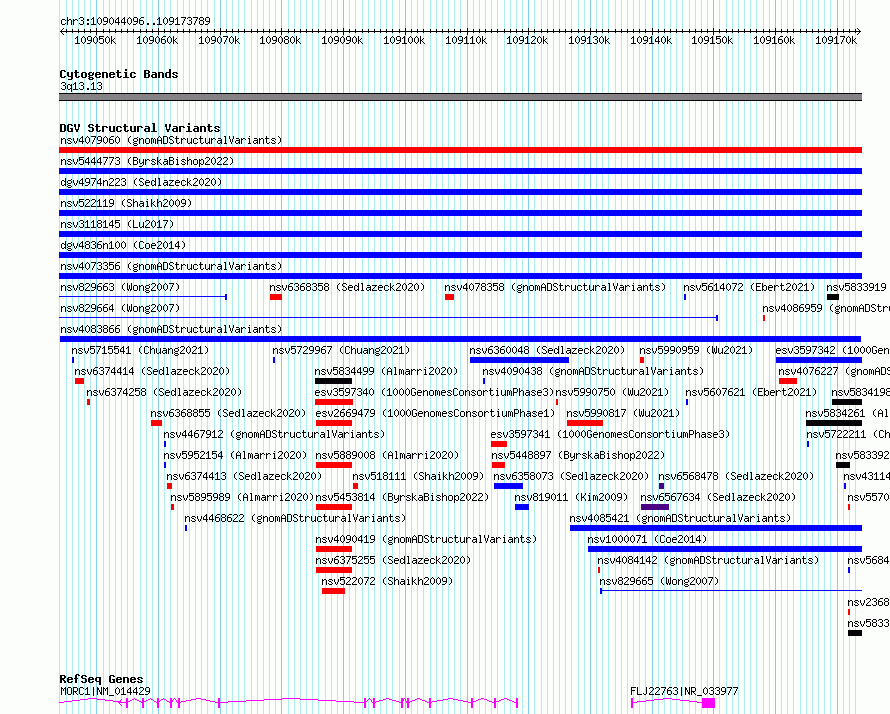This screenshot has height=714, width=890.
Task: Select nsv5889008 (Almarri2020) label
Action: click(x=387, y=455)
